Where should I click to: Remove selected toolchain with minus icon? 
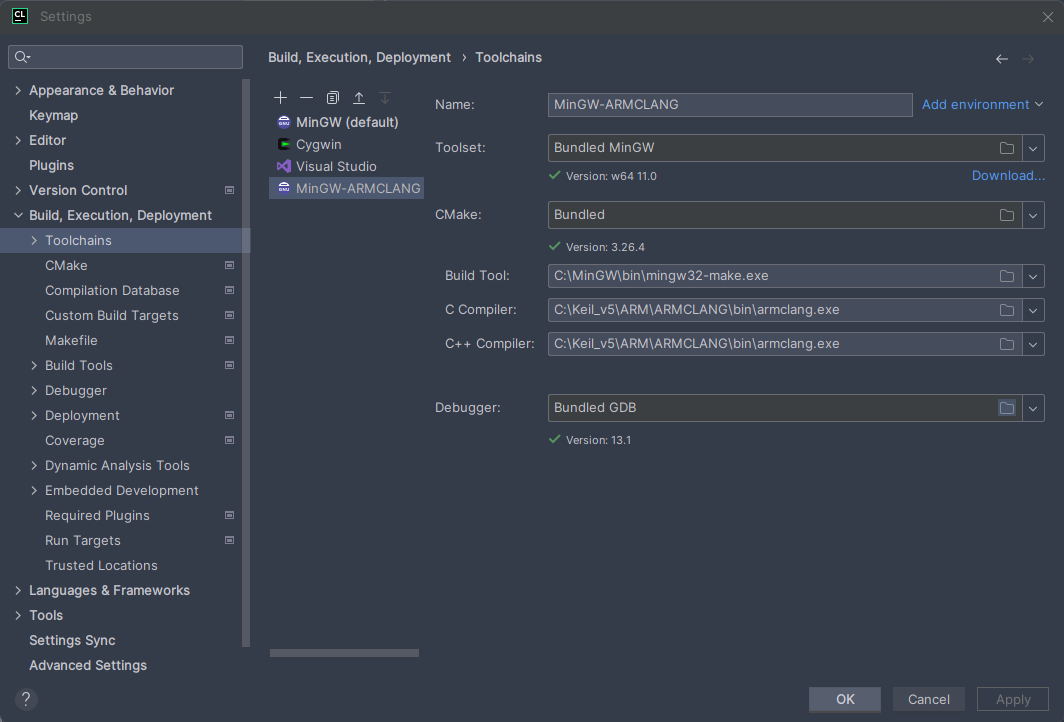(x=306, y=98)
